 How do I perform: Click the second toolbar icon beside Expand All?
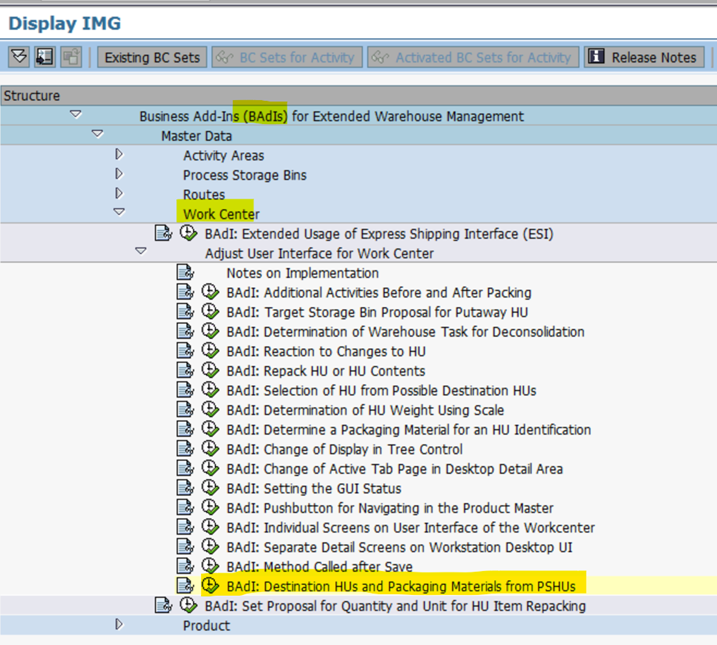click(x=44, y=57)
